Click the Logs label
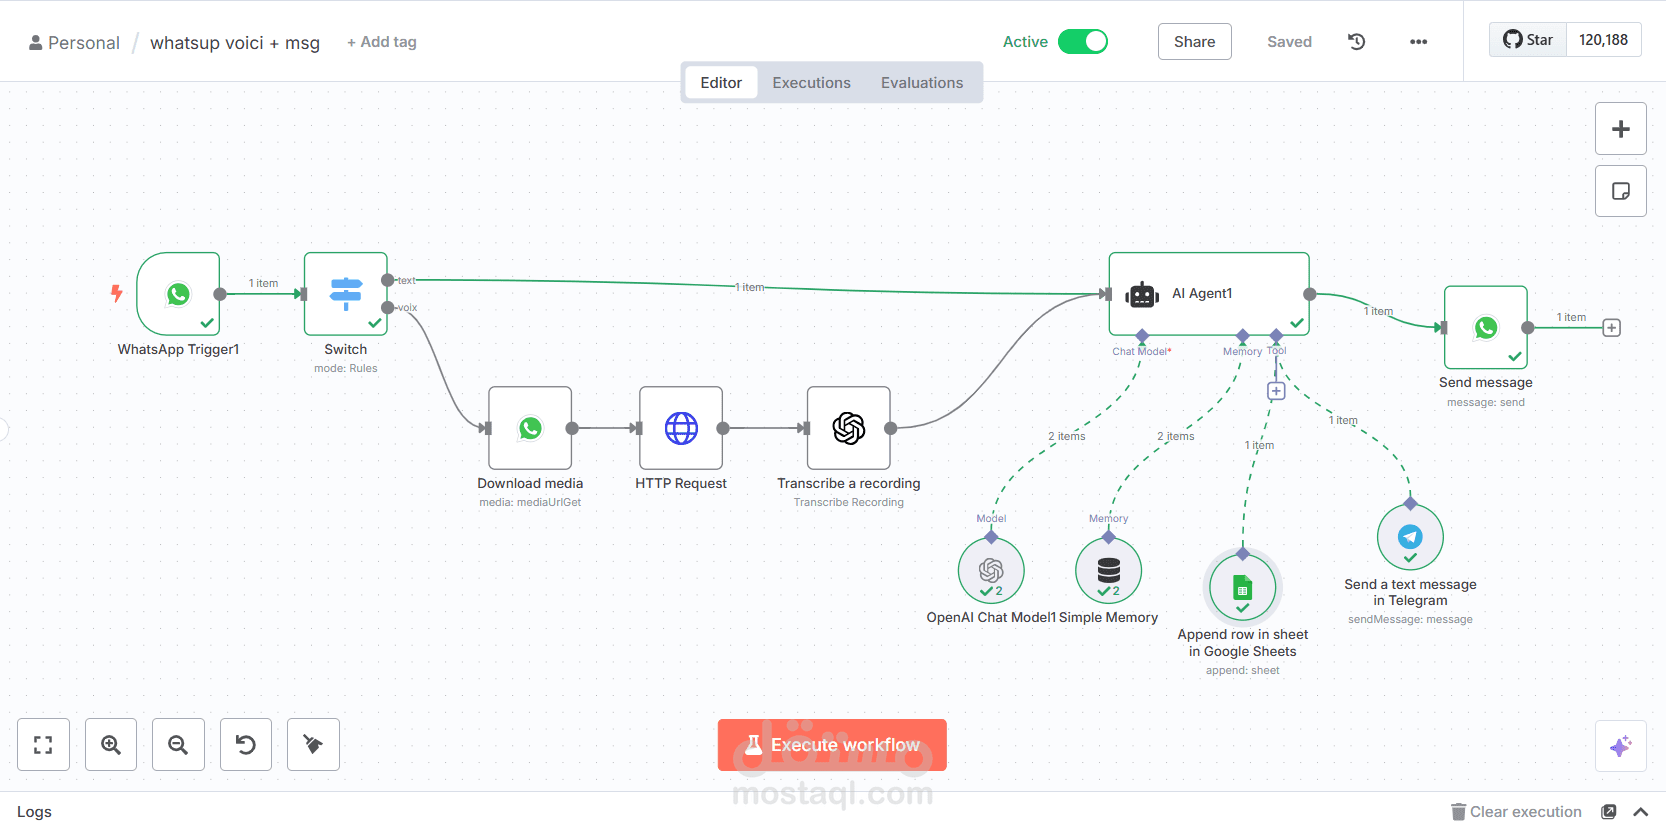Screen dimensions: 1666x828 point(34,812)
